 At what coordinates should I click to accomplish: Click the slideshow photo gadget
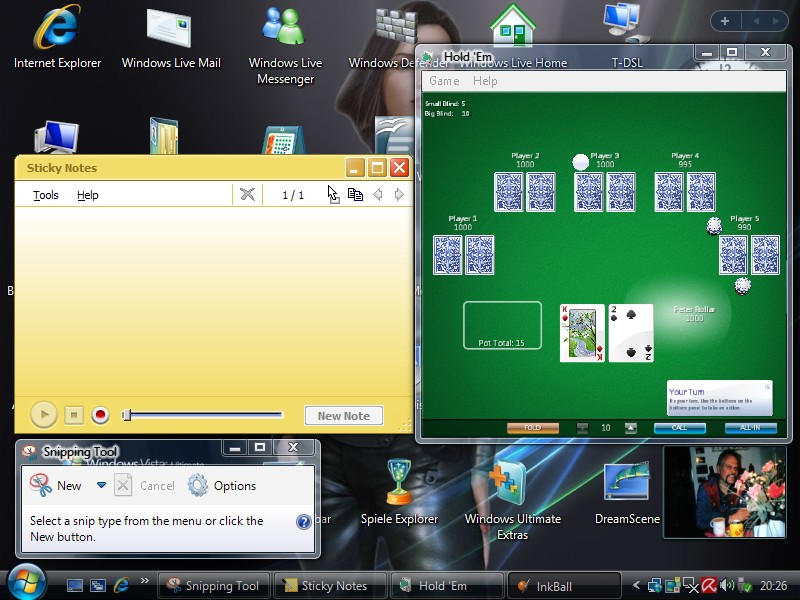(x=724, y=492)
